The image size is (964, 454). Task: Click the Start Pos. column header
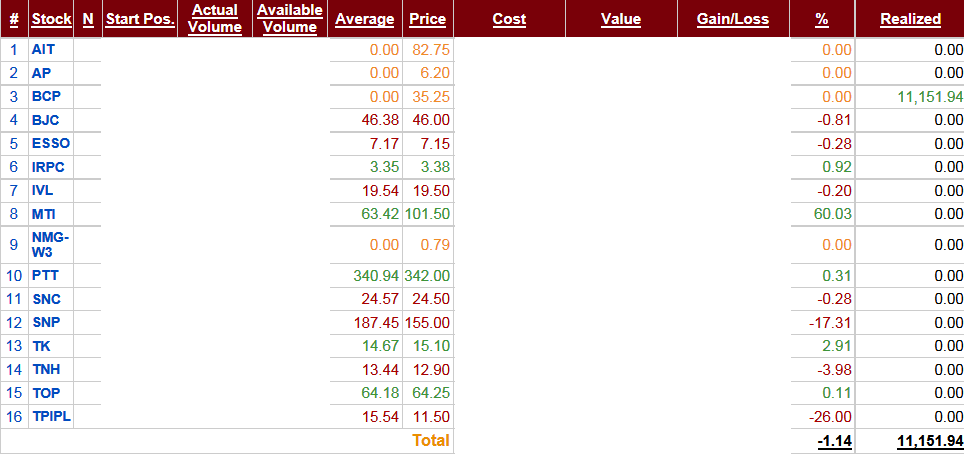[x=139, y=19]
